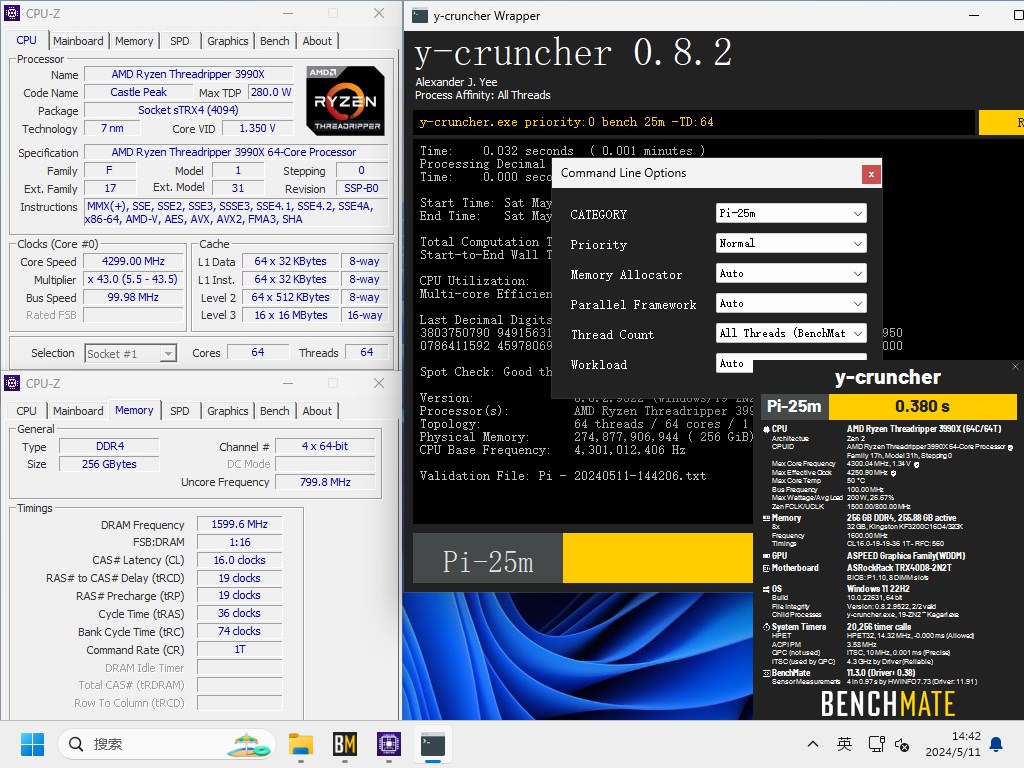Click the Core Speed 4299.00 MHz value

tap(133, 261)
